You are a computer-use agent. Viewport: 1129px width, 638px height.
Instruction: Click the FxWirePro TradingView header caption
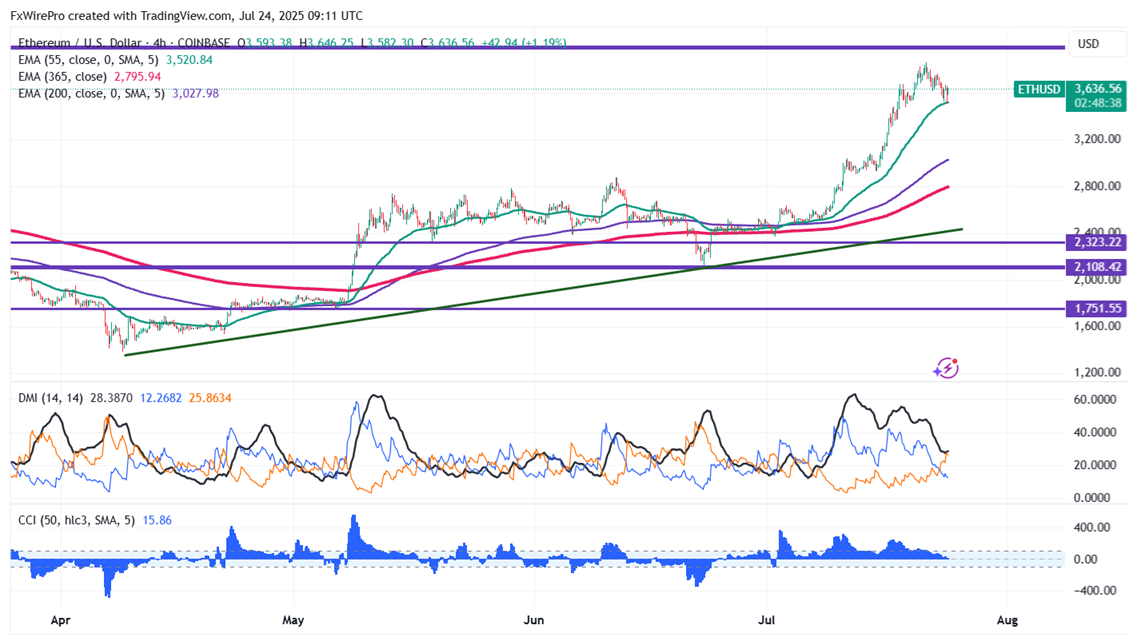[x=186, y=15]
